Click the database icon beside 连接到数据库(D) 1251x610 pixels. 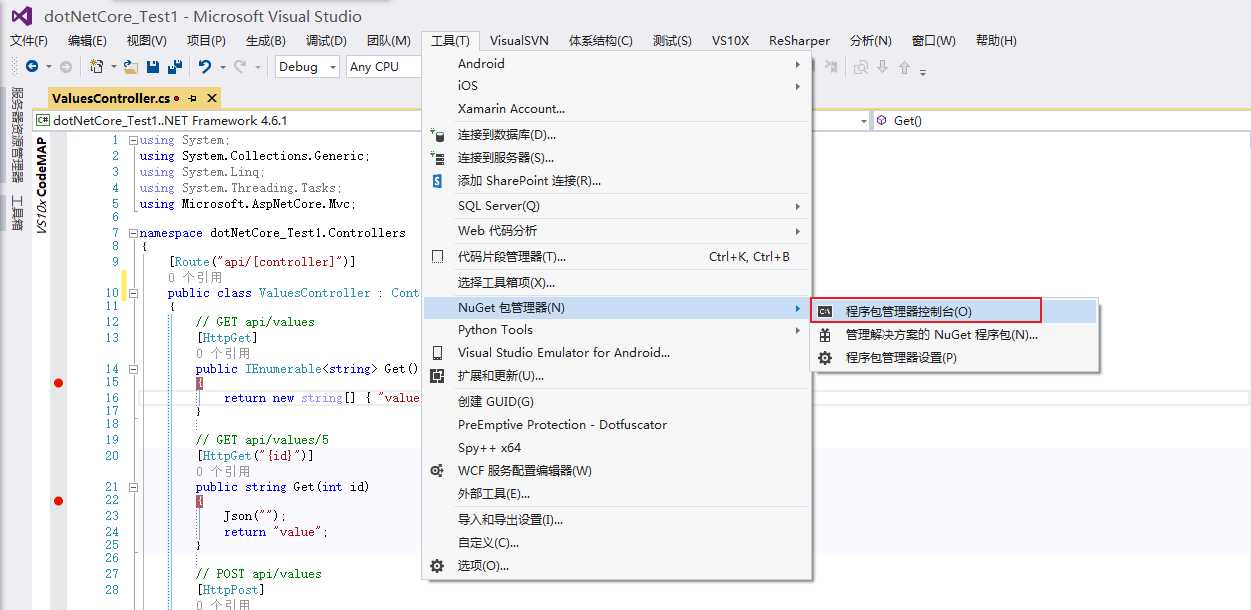point(437,134)
